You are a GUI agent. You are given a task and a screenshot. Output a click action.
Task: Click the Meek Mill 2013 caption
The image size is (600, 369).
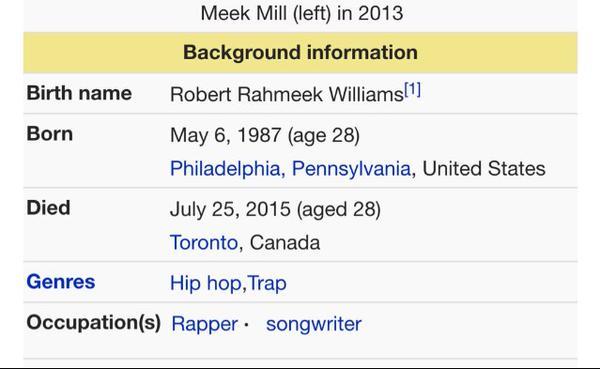tap(302, 13)
